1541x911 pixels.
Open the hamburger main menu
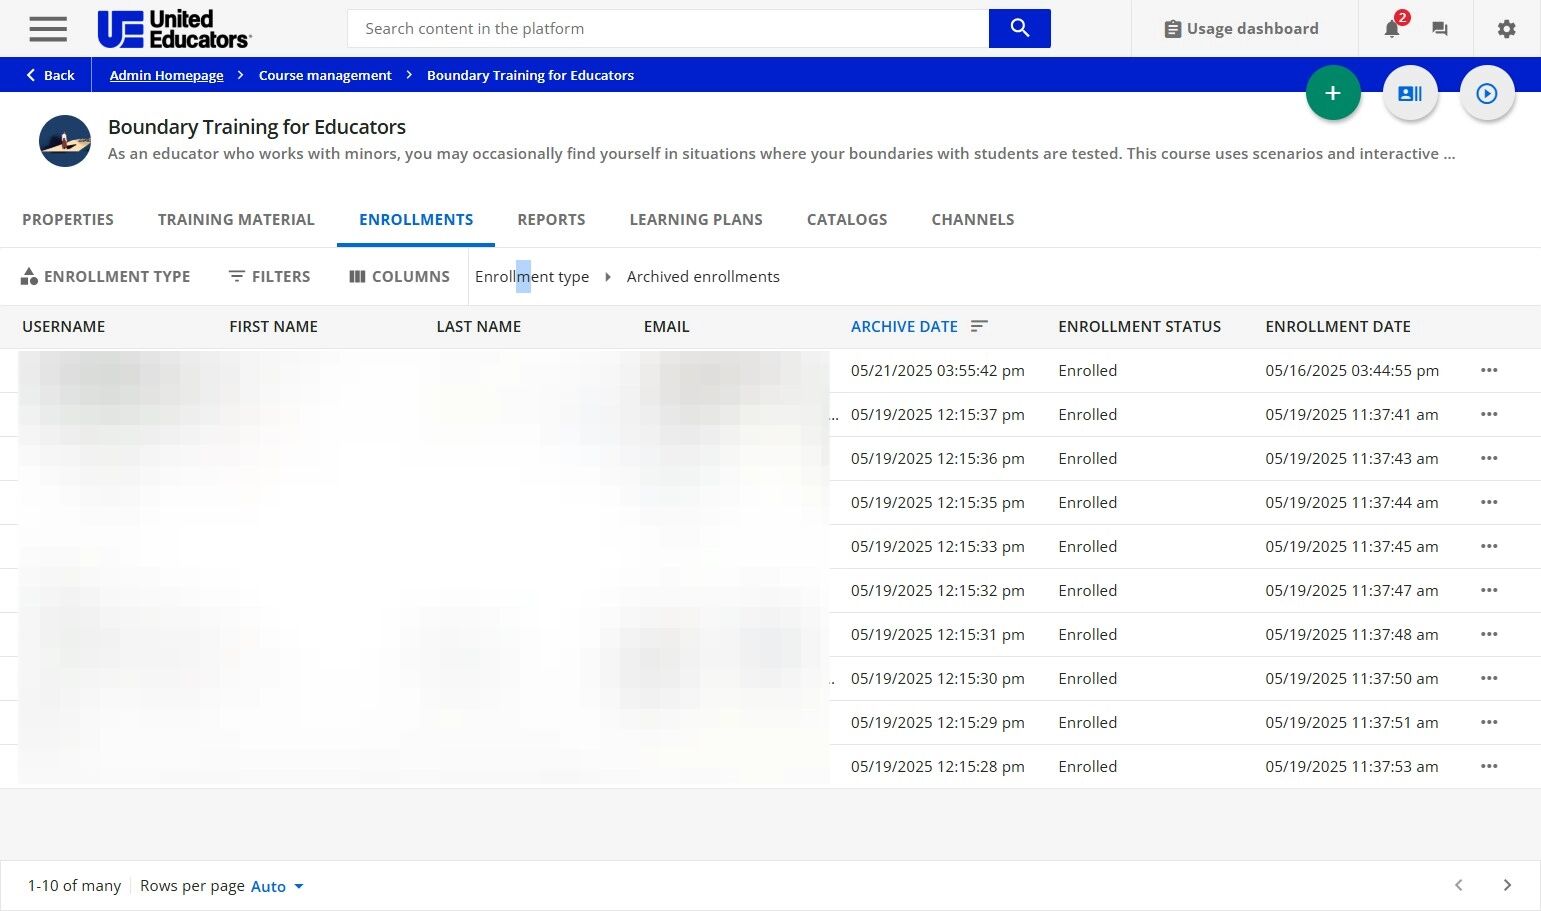[48, 29]
